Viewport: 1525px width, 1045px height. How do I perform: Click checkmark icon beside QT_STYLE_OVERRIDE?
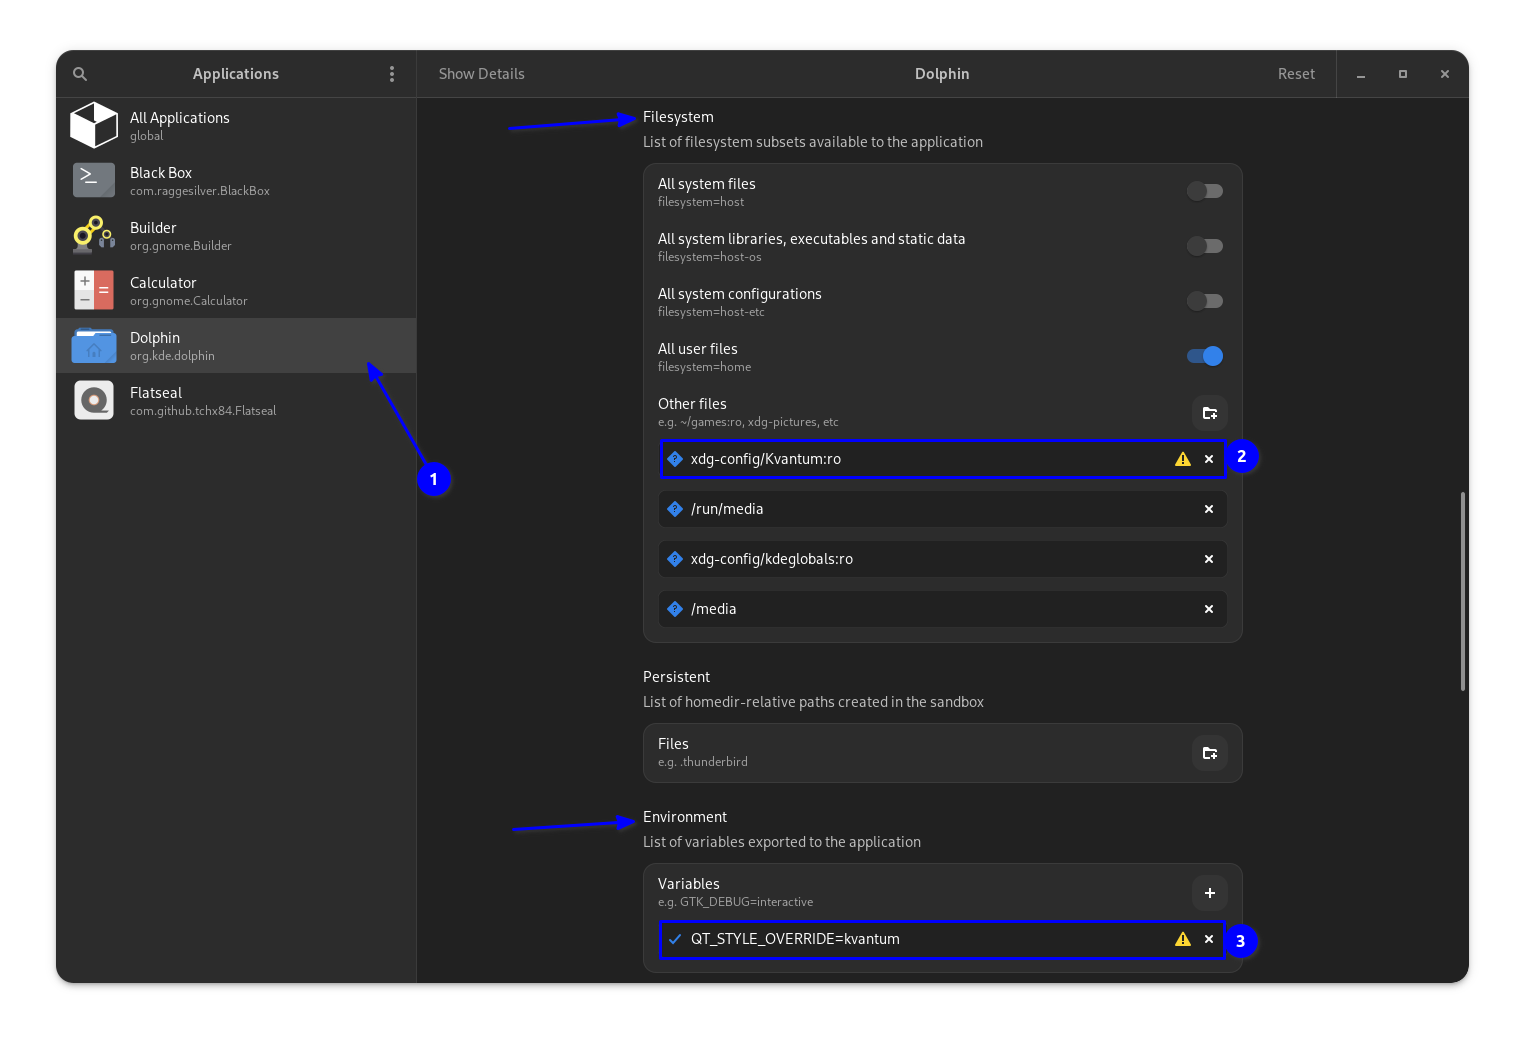[x=675, y=939]
